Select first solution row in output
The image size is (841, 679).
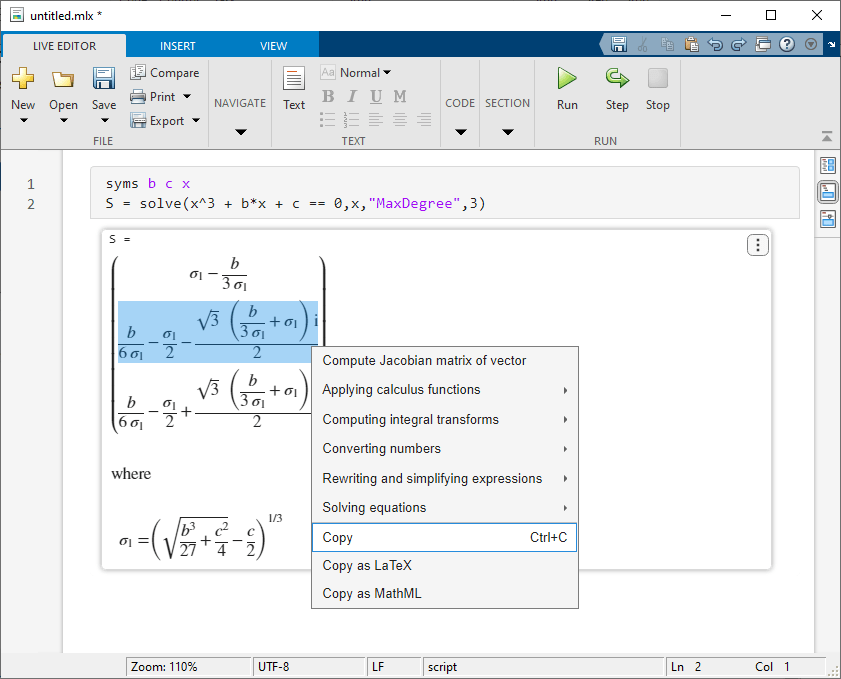tap(218, 276)
